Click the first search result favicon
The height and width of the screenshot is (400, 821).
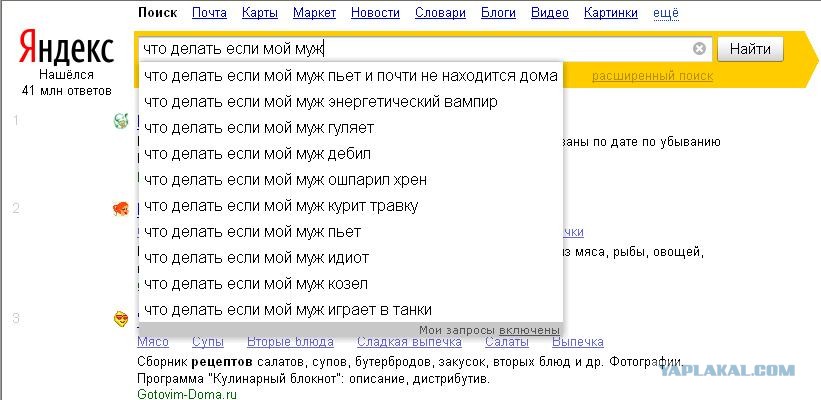121,122
